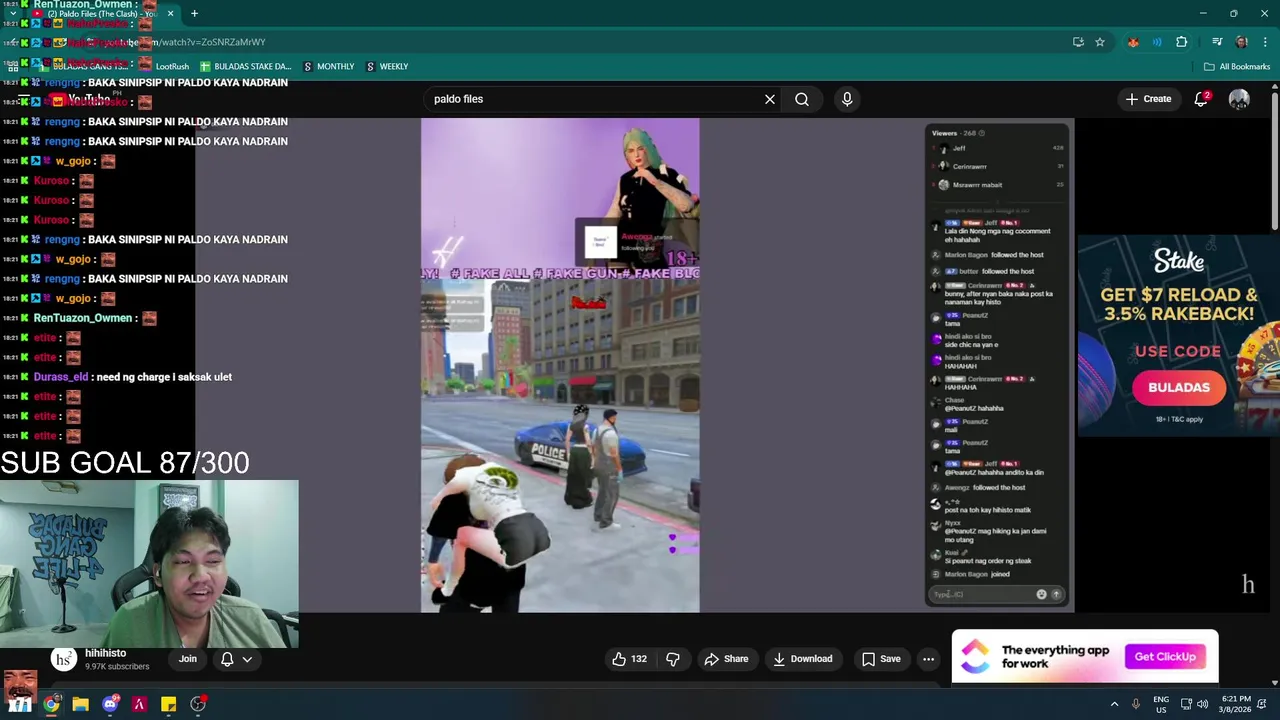Open the Chrome profile avatar
Screen dimensions: 1280x720
[x=1241, y=42]
